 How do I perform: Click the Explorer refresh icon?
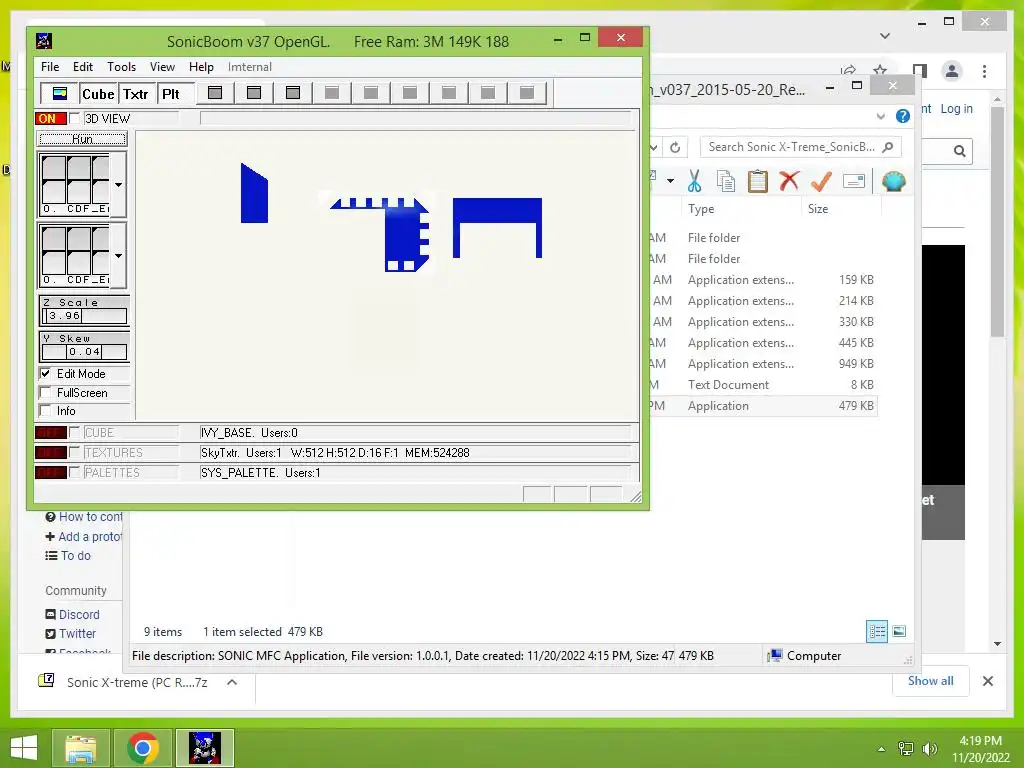point(675,147)
